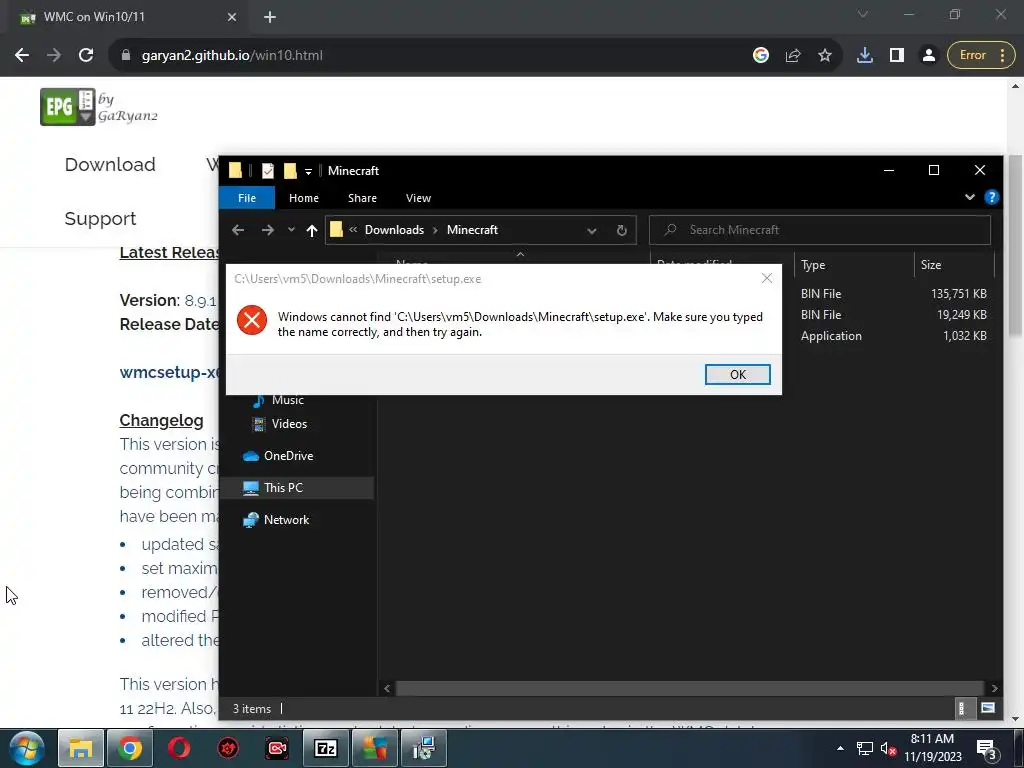The width and height of the screenshot is (1024, 768).
Task: Sort files by the Type column
Action: [854, 264]
